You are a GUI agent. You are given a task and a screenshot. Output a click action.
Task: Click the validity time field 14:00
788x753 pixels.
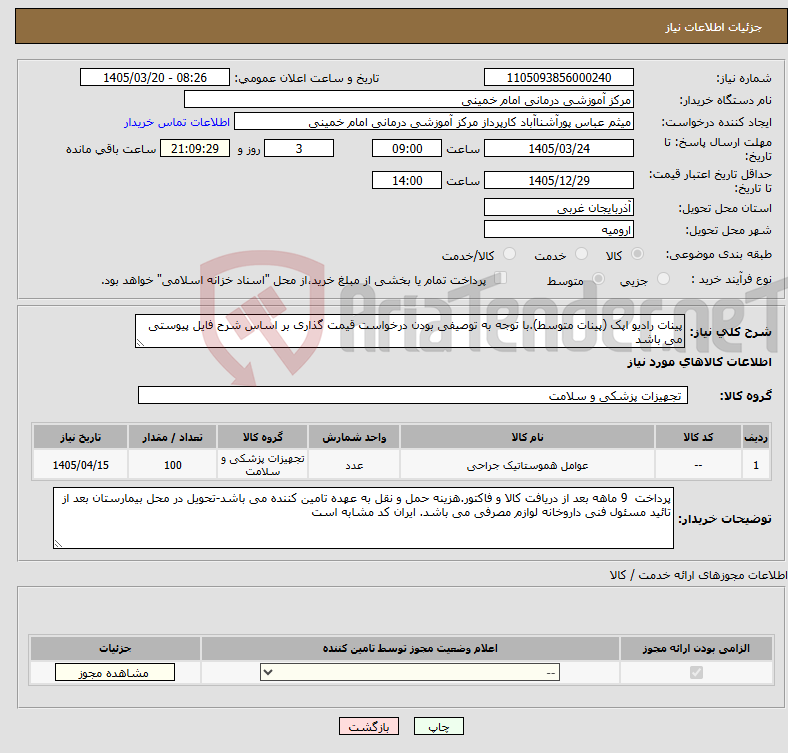pos(407,180)
